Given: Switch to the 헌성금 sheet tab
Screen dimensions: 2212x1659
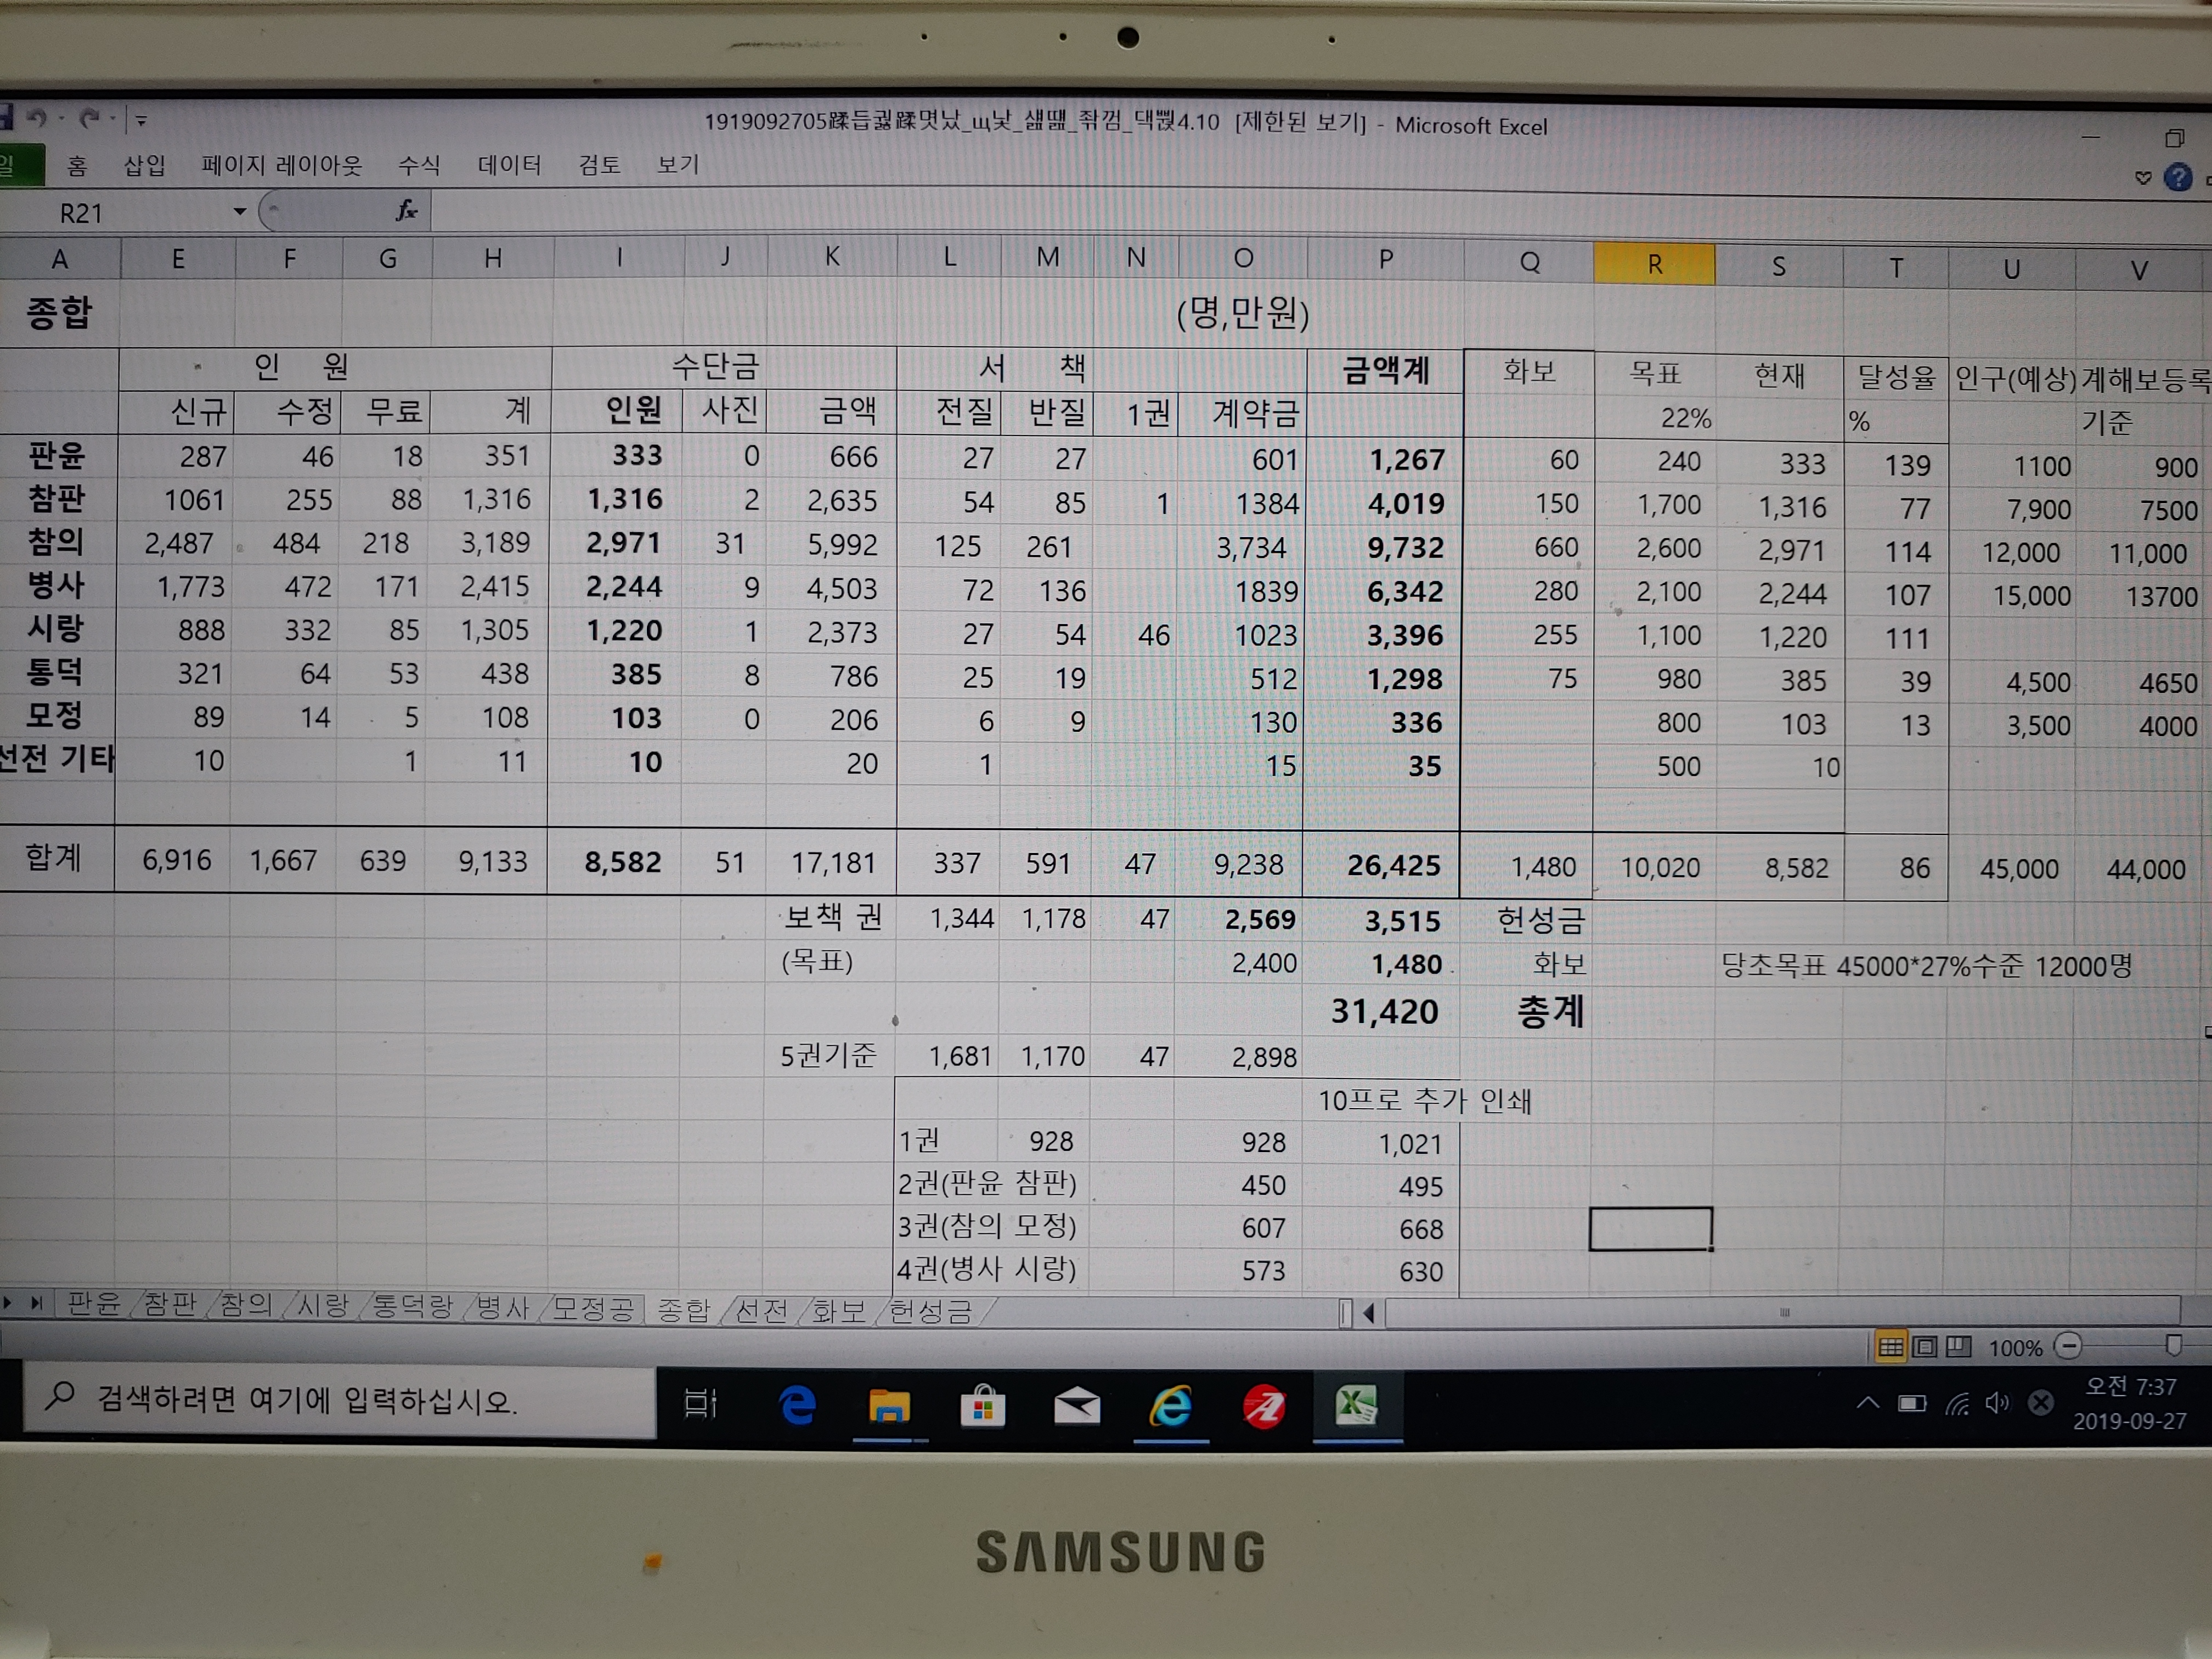Looking at the screenshot, I should point(930,1312).
